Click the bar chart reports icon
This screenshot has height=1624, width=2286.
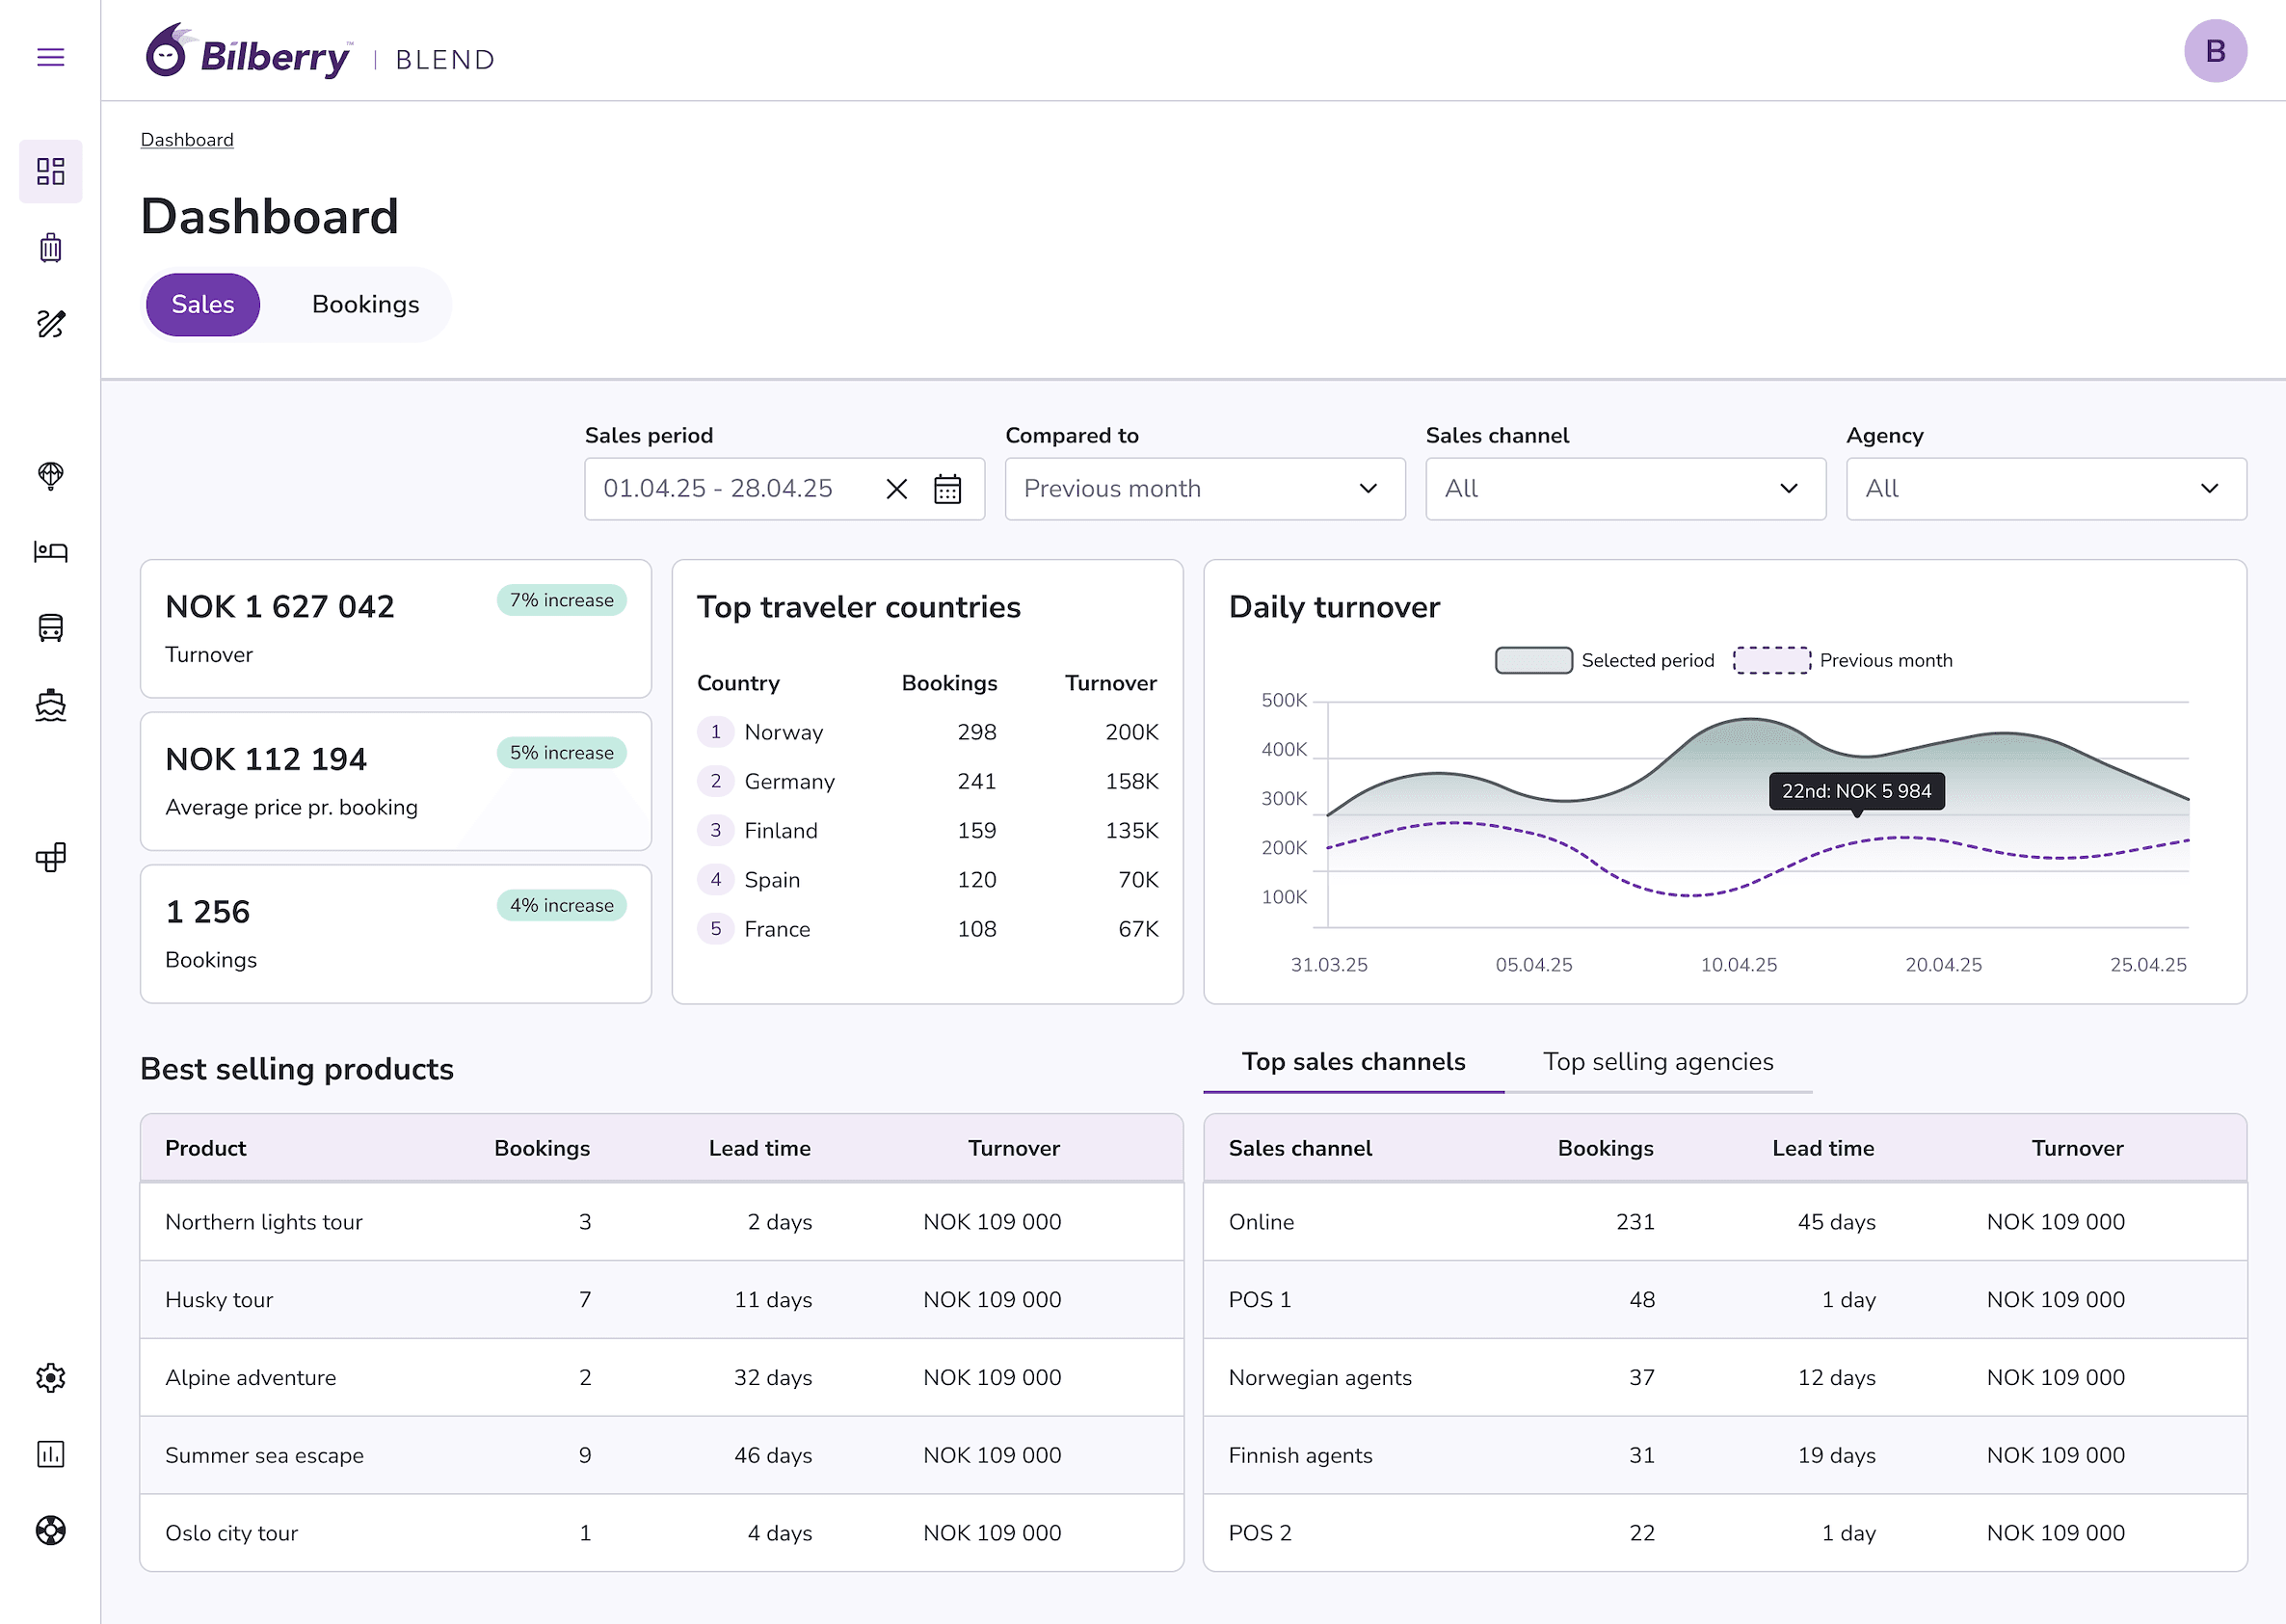pyautogui.click(x=50, y=1454)
